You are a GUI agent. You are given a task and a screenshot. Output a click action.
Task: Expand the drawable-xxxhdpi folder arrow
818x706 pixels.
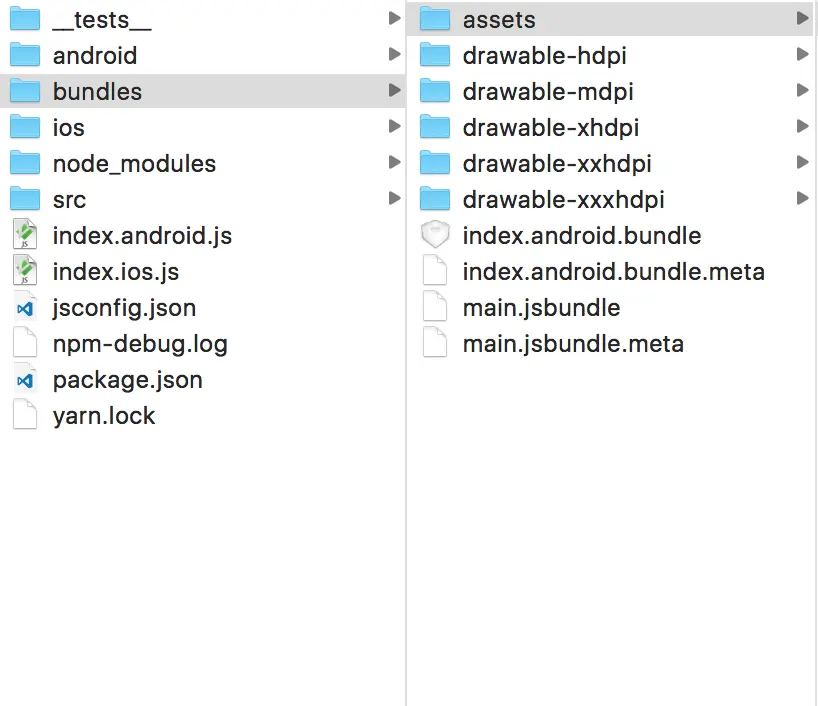click(x=803, y=198)
